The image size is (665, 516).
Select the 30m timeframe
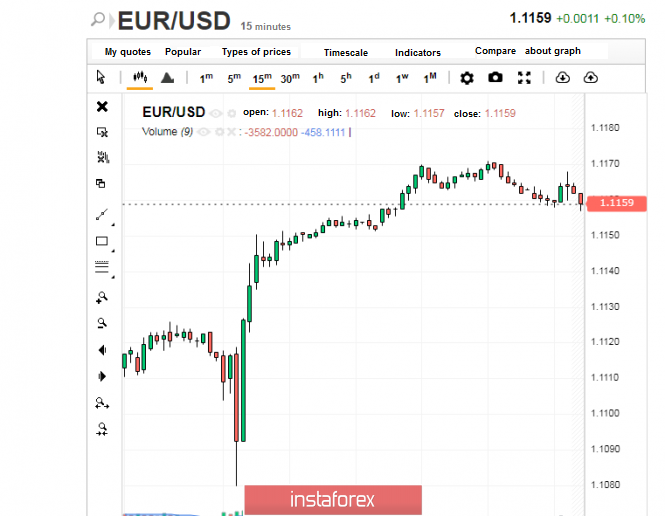click(290, 78)
